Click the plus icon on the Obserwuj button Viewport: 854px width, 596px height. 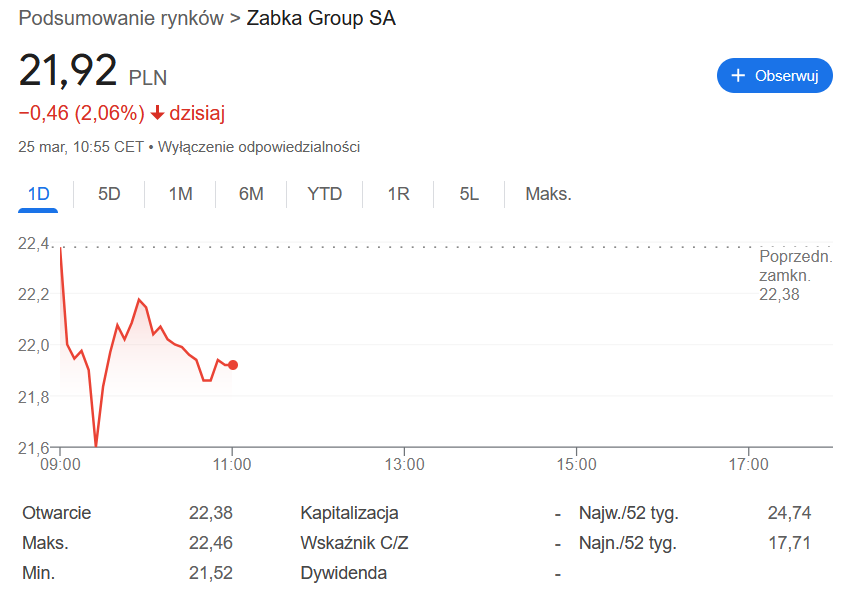(737, 75)
